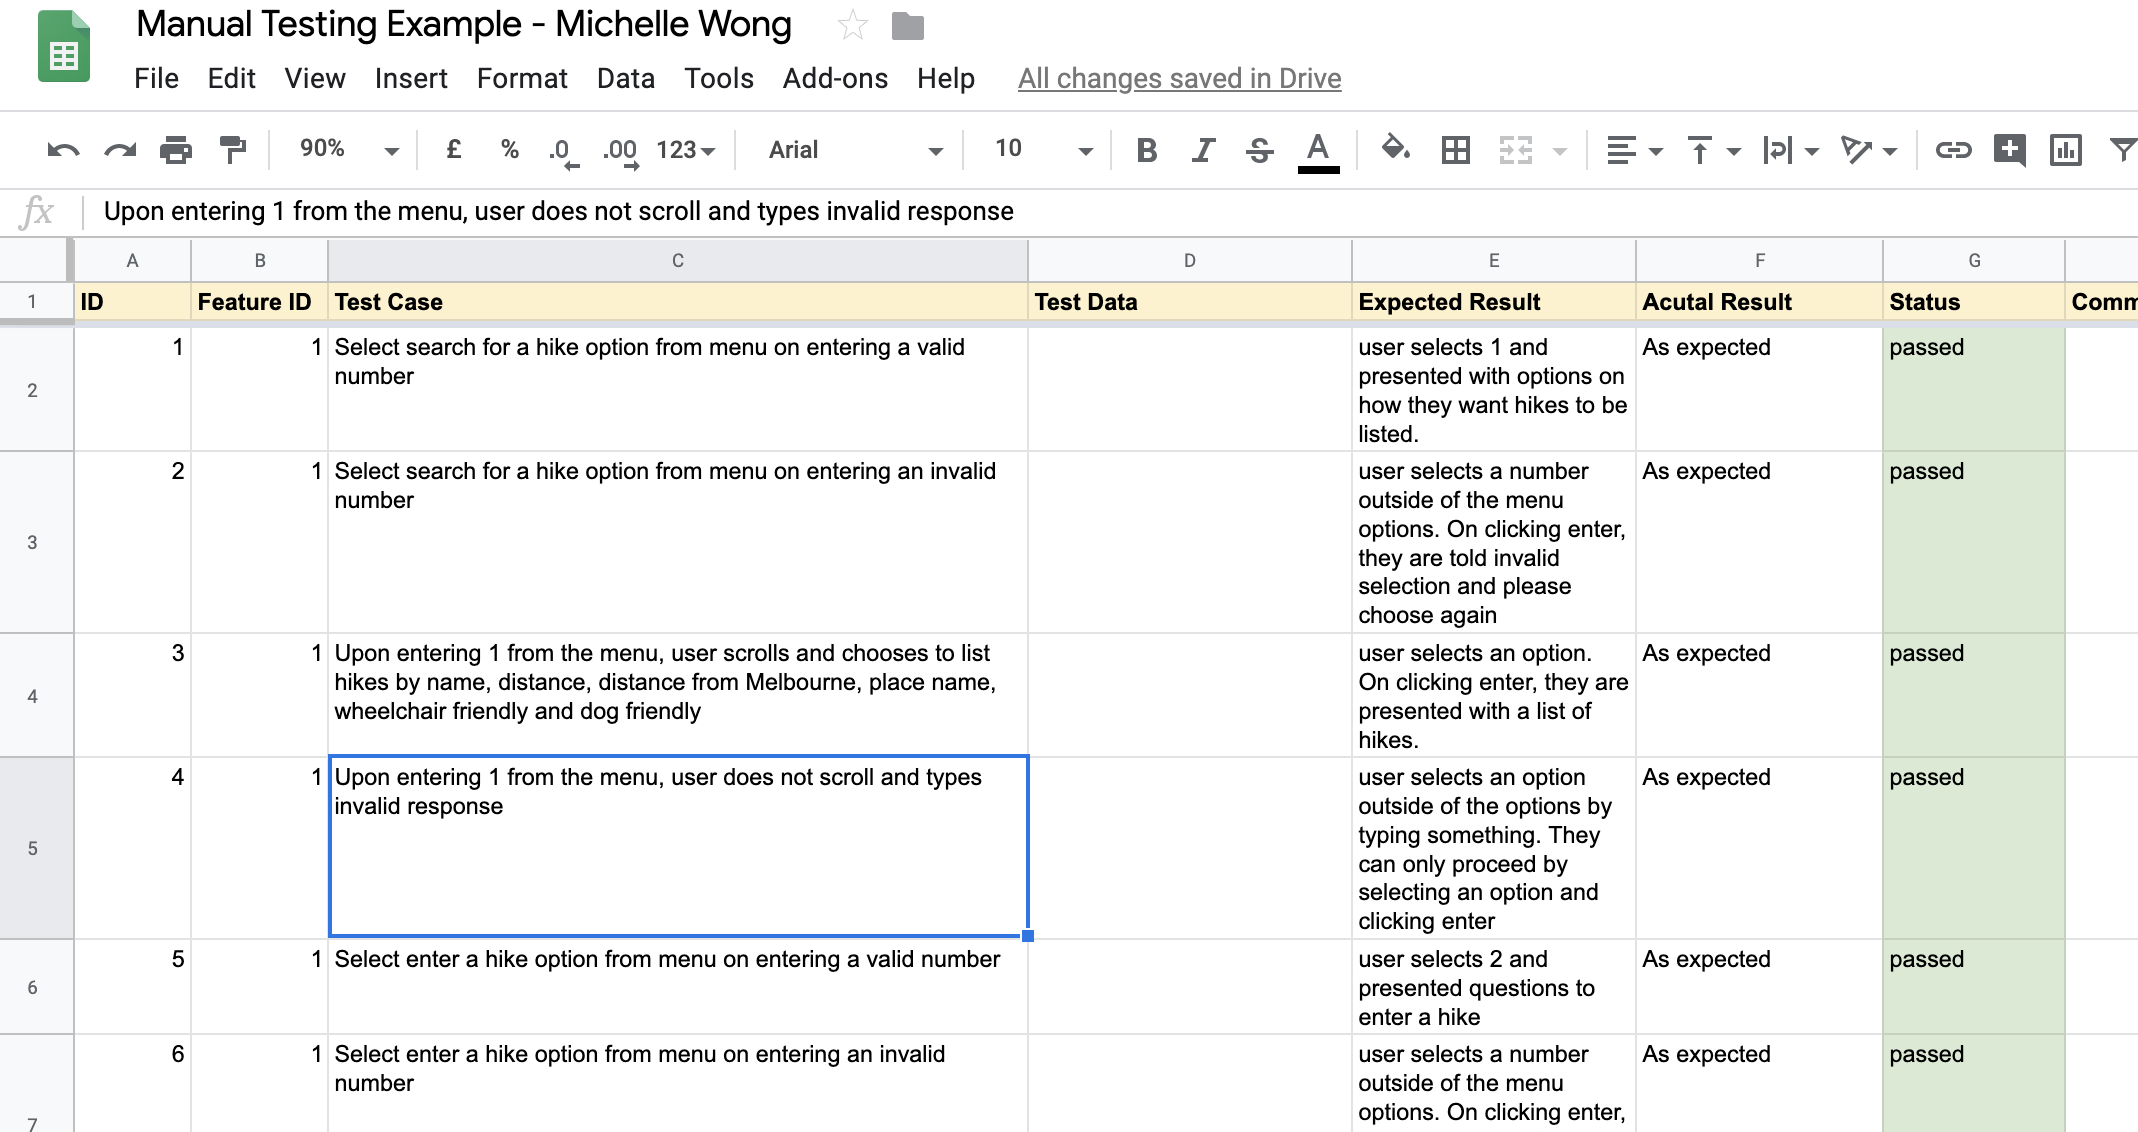This screenshot has height=1132, width=2138.
Task: Open the font size dropdown
Action: click(x=1040, y=150)
